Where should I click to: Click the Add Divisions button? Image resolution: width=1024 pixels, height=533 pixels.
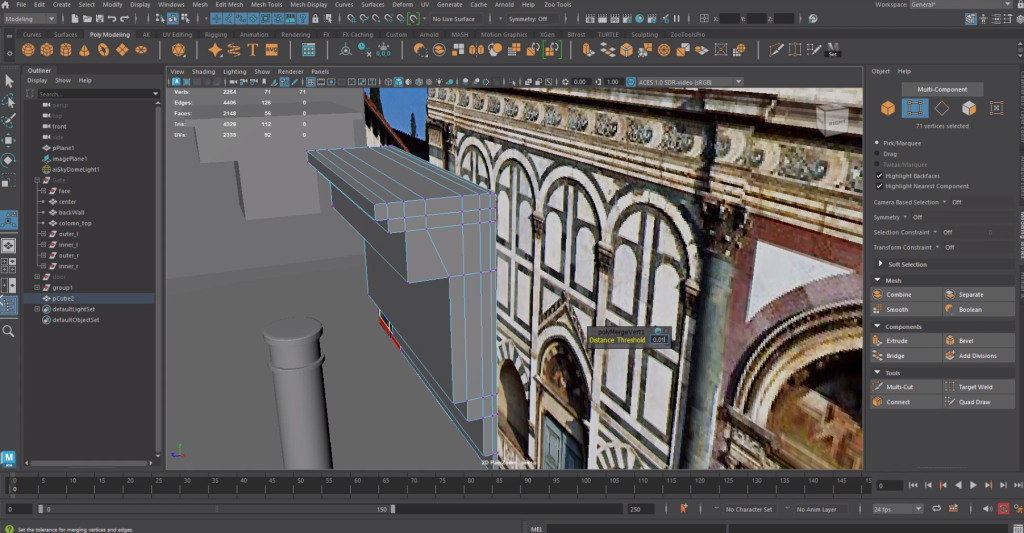coord(980,356)
